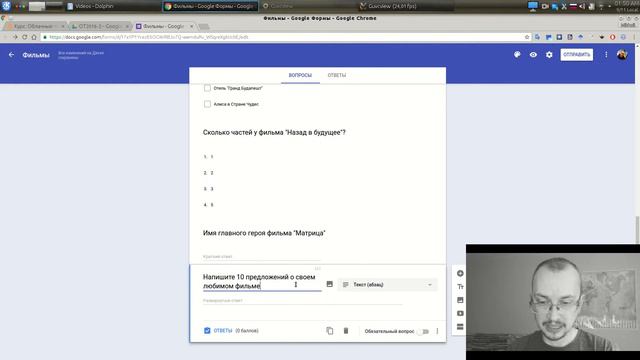The image size is (640, 360).
Task: Open form settings gear icon
Action: click(549, 55)
